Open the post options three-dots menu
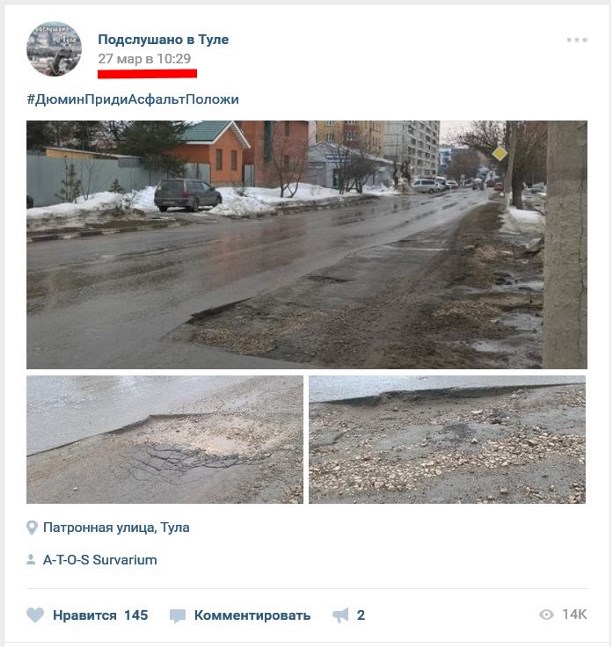The width and height of the screenshot is (612, 647). click(x=577, y=40)
